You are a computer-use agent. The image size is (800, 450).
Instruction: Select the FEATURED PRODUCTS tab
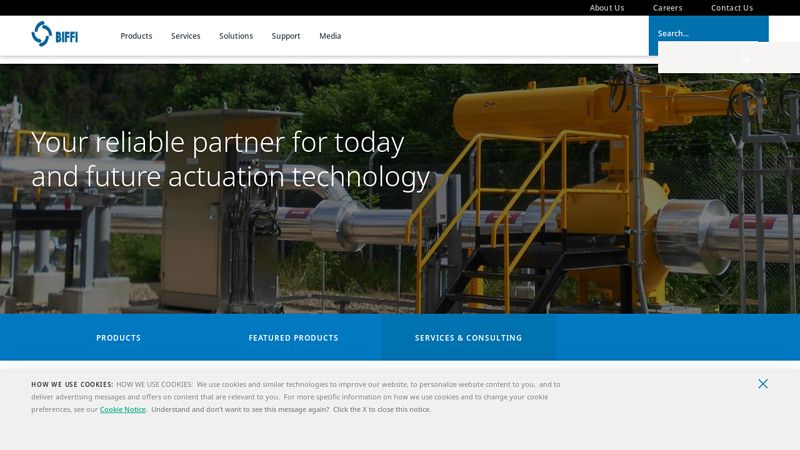(293, 338)
